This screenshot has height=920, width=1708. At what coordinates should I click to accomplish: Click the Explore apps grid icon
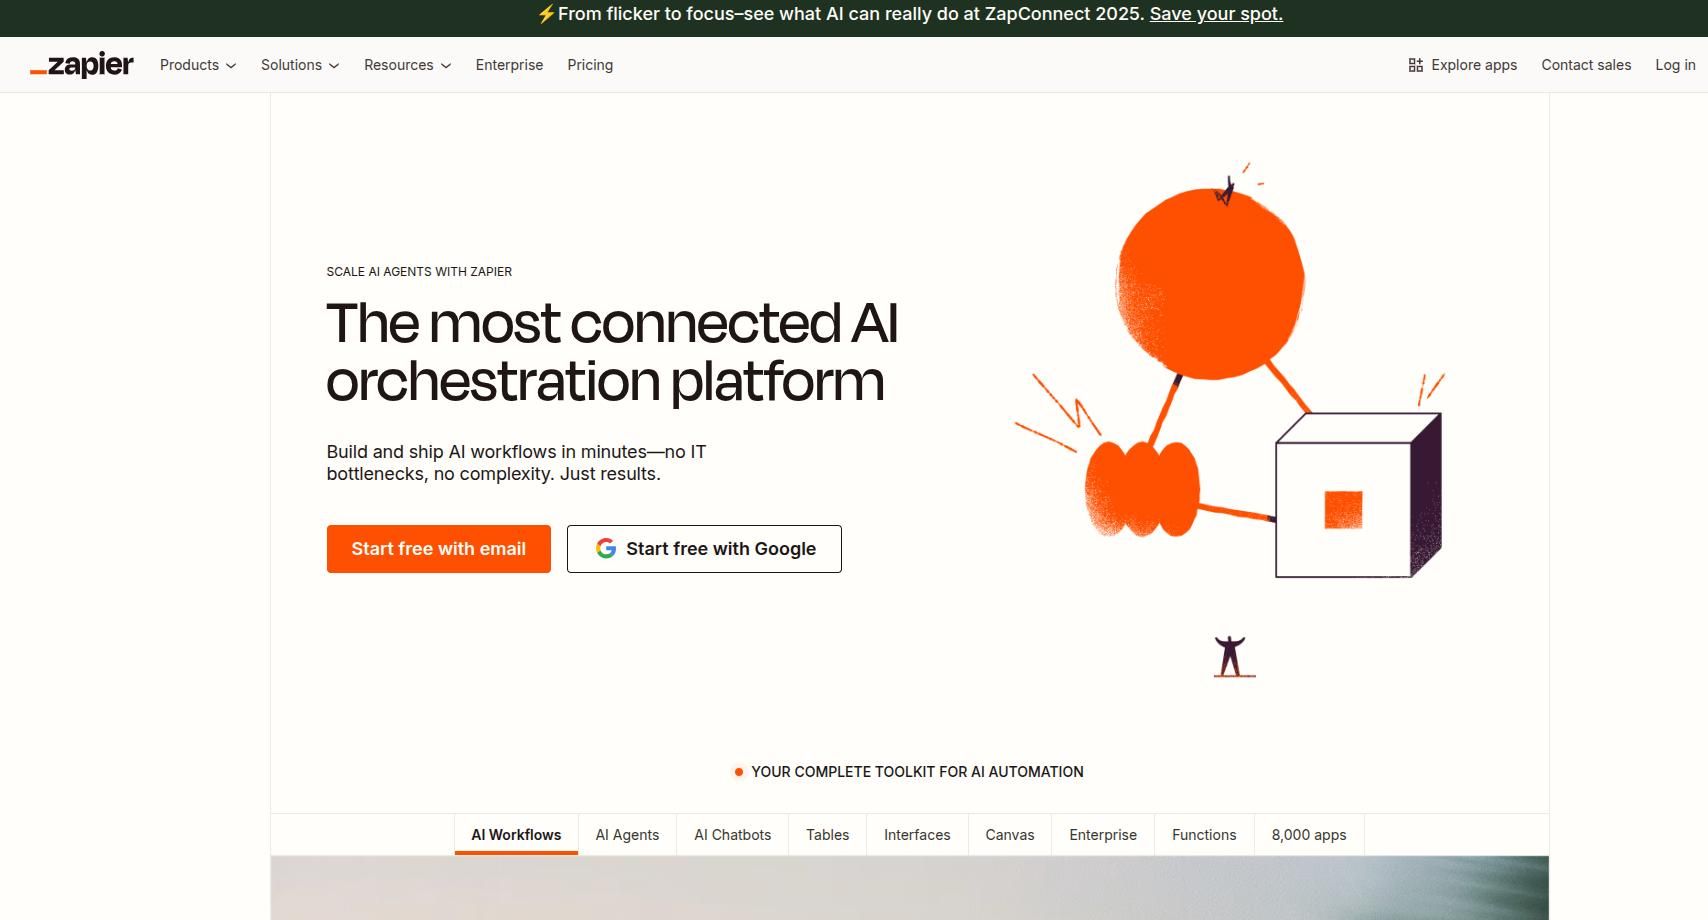point(1415,65)
